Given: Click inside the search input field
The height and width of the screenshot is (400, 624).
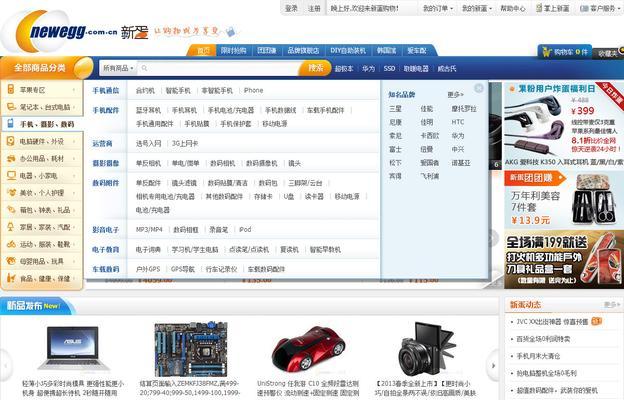Looking at the screenshot, I should click(219, 68).
